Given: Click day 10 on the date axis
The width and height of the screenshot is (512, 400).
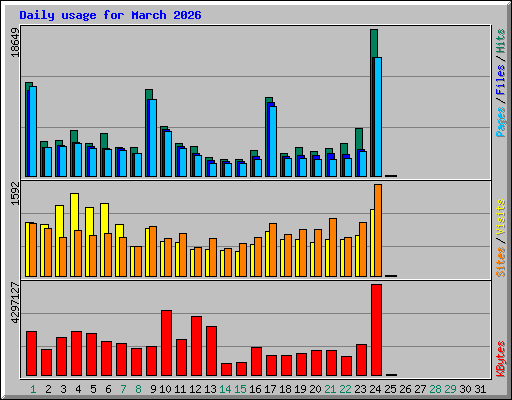Looking at the screenshot, I should tap(165, 389).
